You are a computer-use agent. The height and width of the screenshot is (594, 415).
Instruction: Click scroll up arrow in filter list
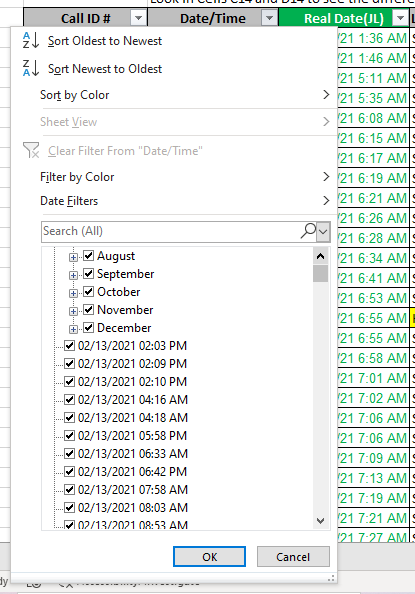coord(320,256)
